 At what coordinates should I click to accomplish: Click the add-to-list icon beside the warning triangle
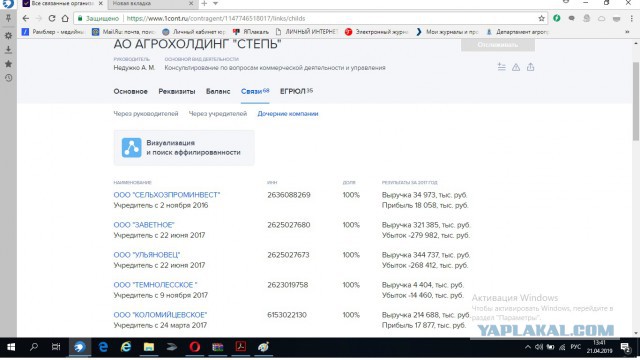(502, 67)
